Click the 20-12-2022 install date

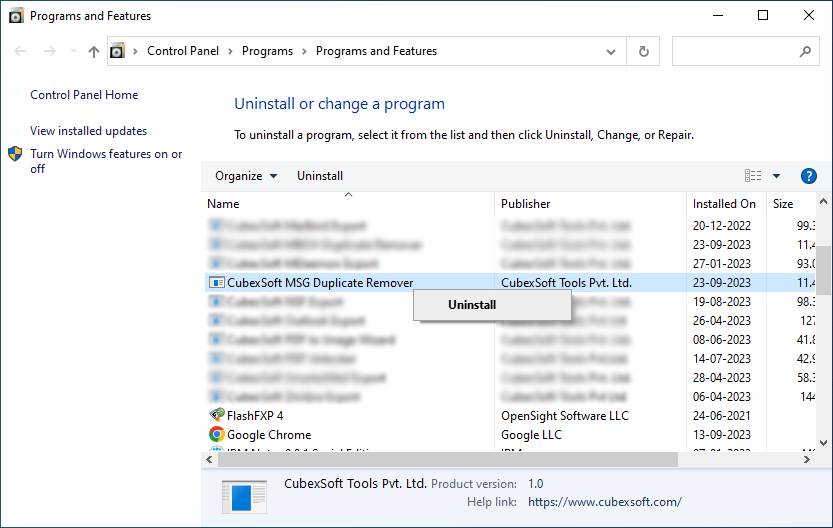[x=721, y=226]
